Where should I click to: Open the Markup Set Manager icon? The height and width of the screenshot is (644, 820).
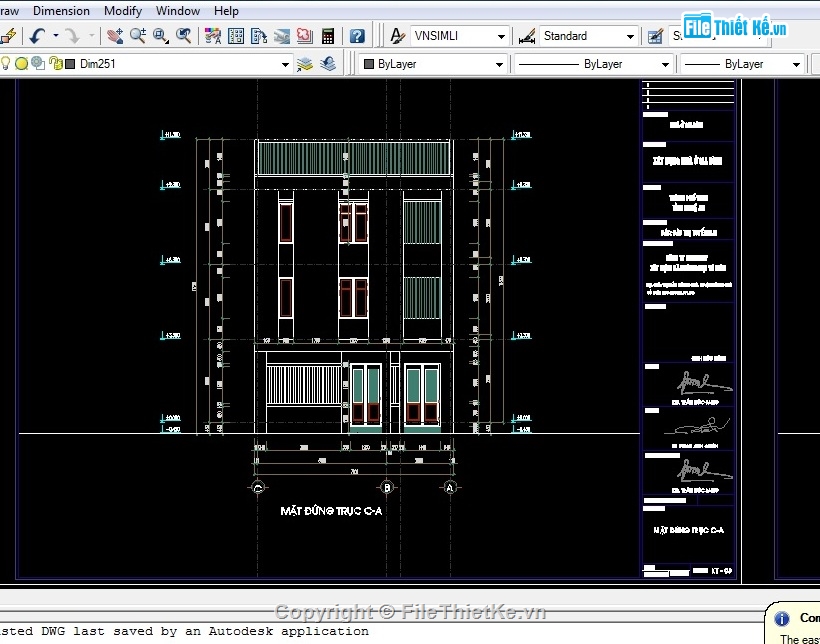coord(305,36)
